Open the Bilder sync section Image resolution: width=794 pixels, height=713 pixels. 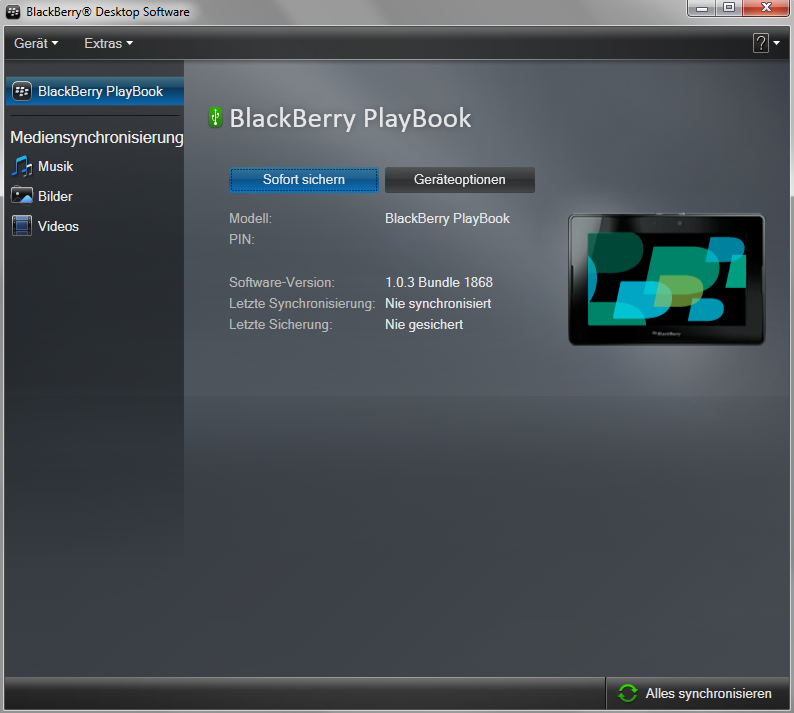(x=55, y=196)
